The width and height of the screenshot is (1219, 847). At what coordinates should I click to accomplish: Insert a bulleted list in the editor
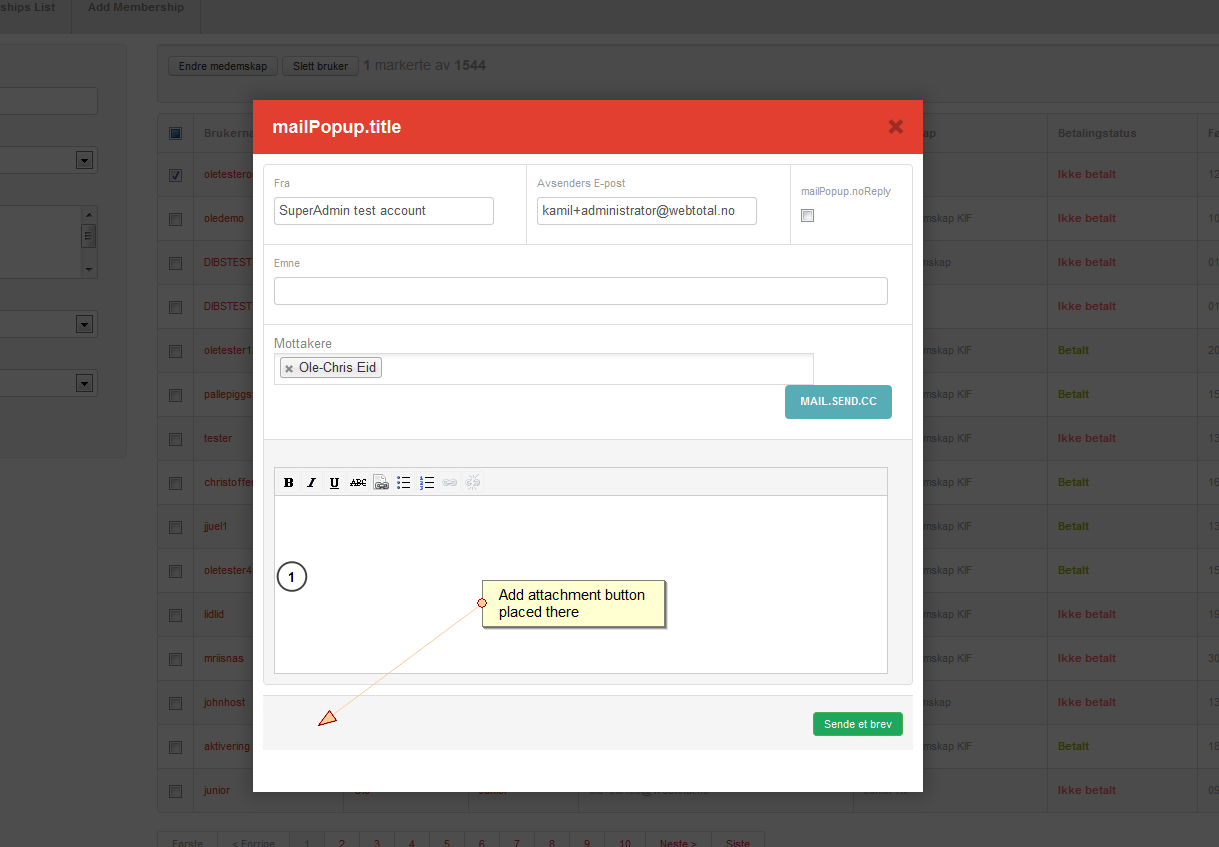(404, 482)
